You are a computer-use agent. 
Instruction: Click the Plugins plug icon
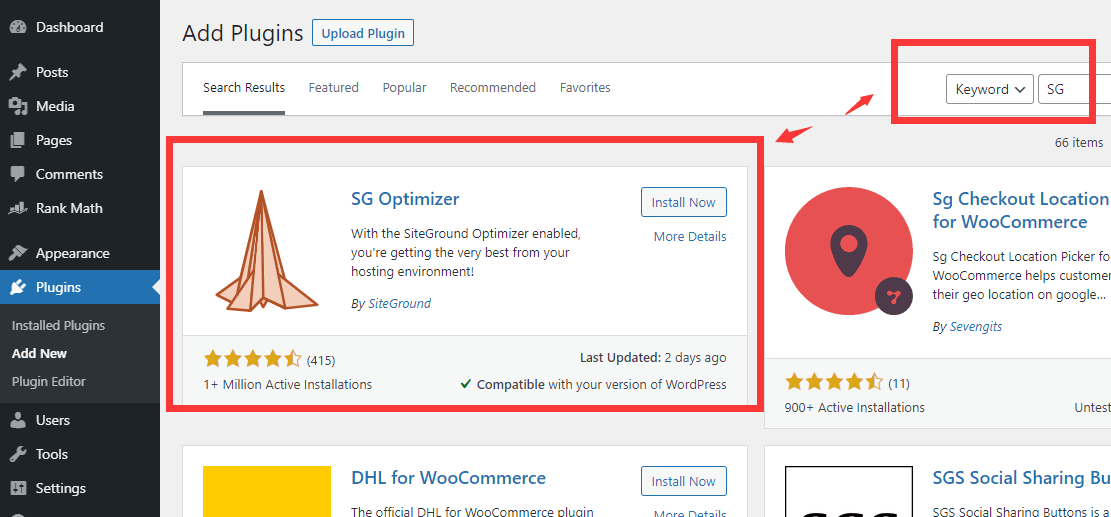(18, 288)
